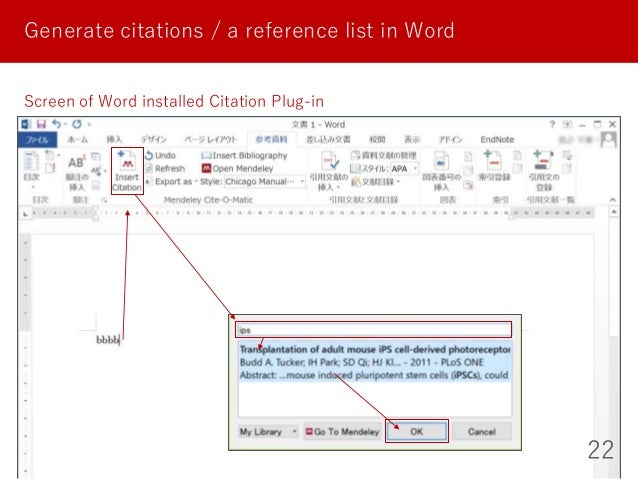Image resolution: width=638 pixels, height=479 pixels.
Task: Click the 索引登録 mark index entry button
Action: tap(494, 166)
